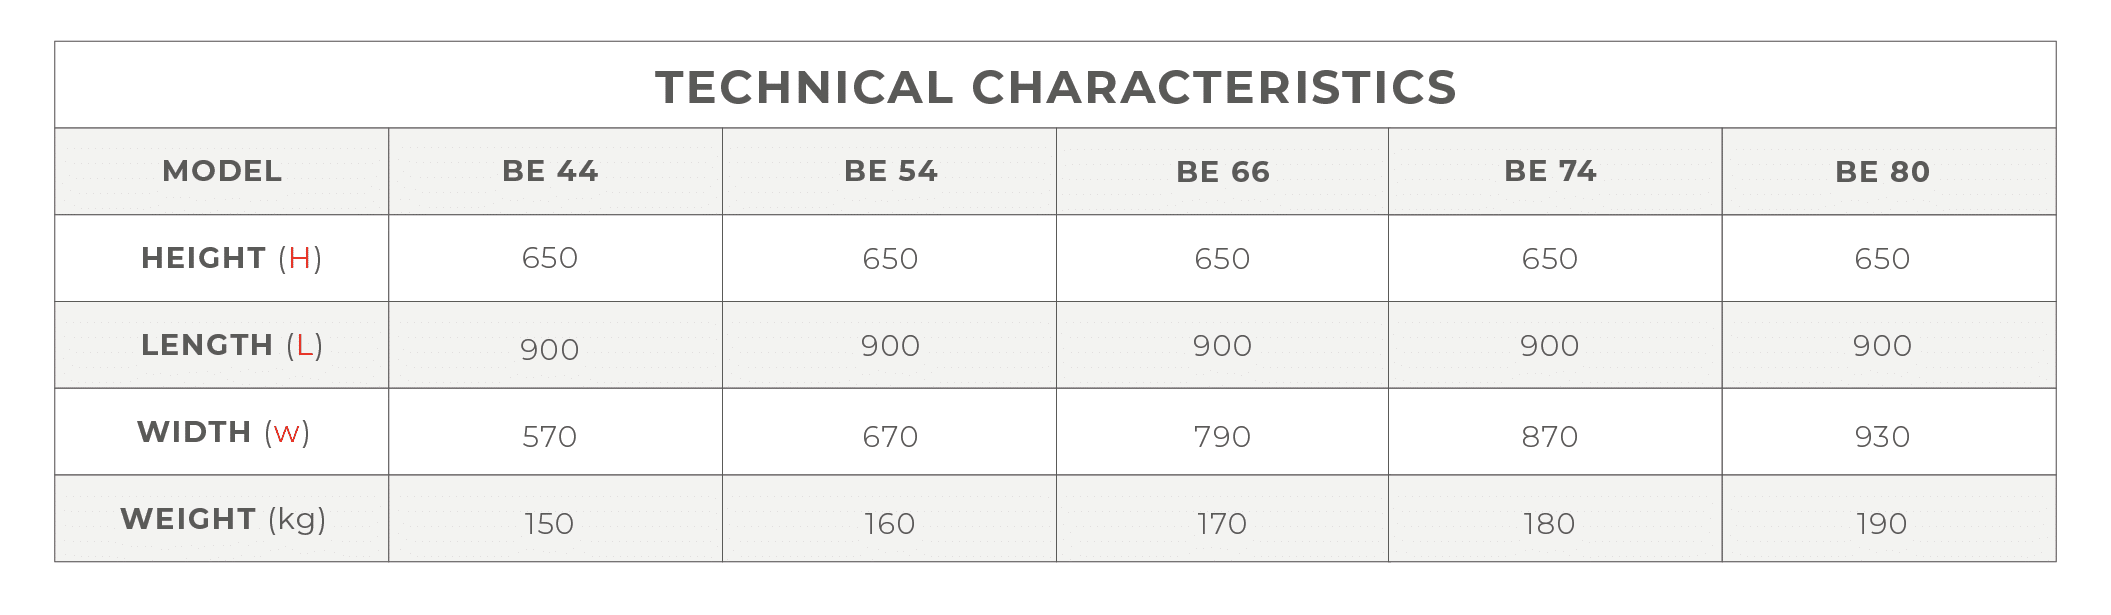Select the 670 width value cell
2111x615 pixels.
(x=890, y=437)
